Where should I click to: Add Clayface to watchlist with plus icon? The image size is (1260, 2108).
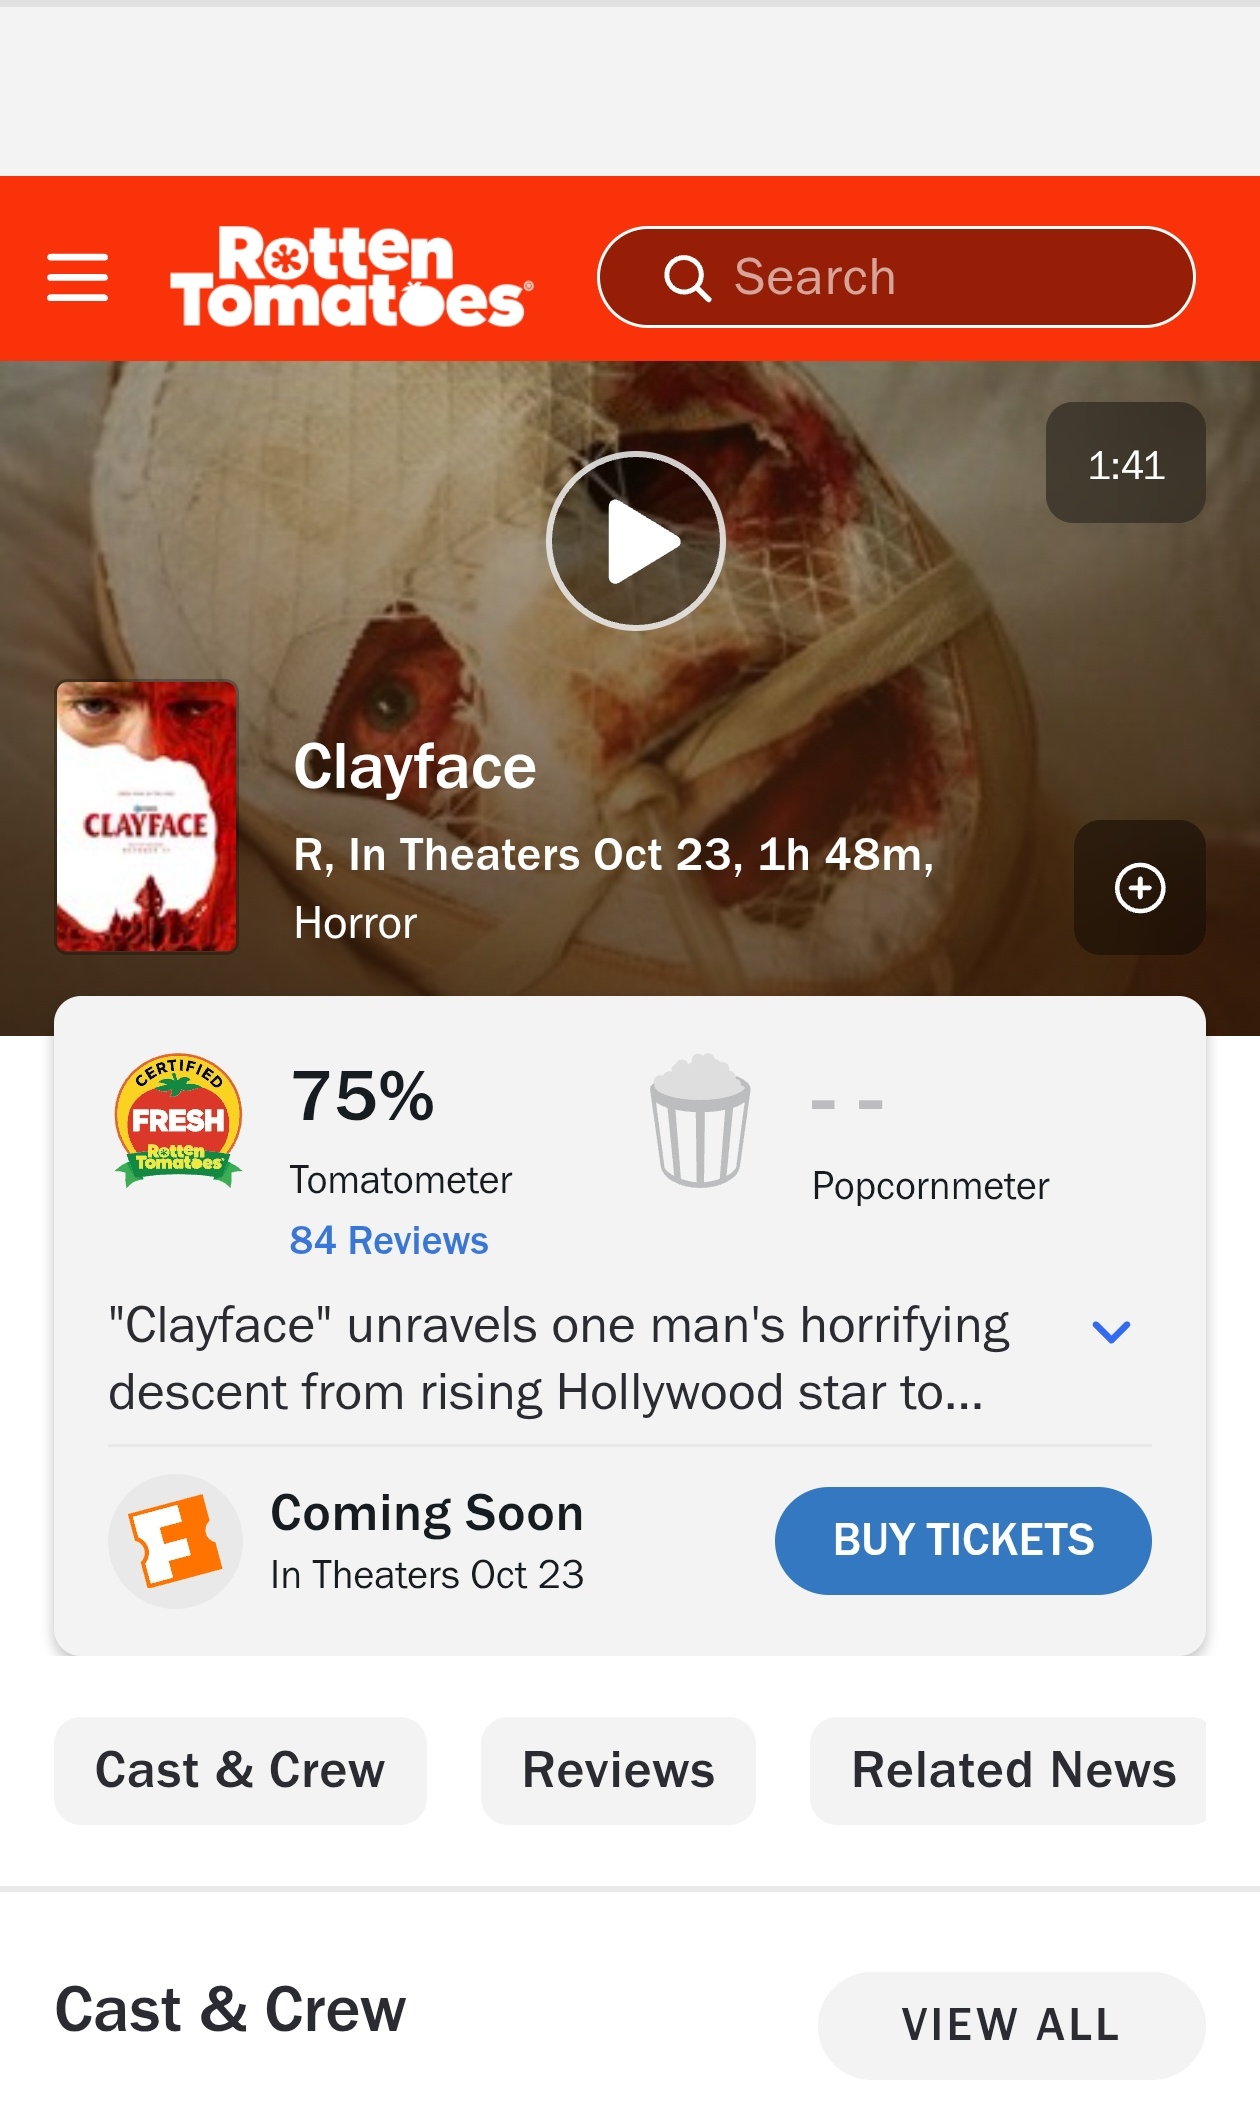pos(1140,888)
